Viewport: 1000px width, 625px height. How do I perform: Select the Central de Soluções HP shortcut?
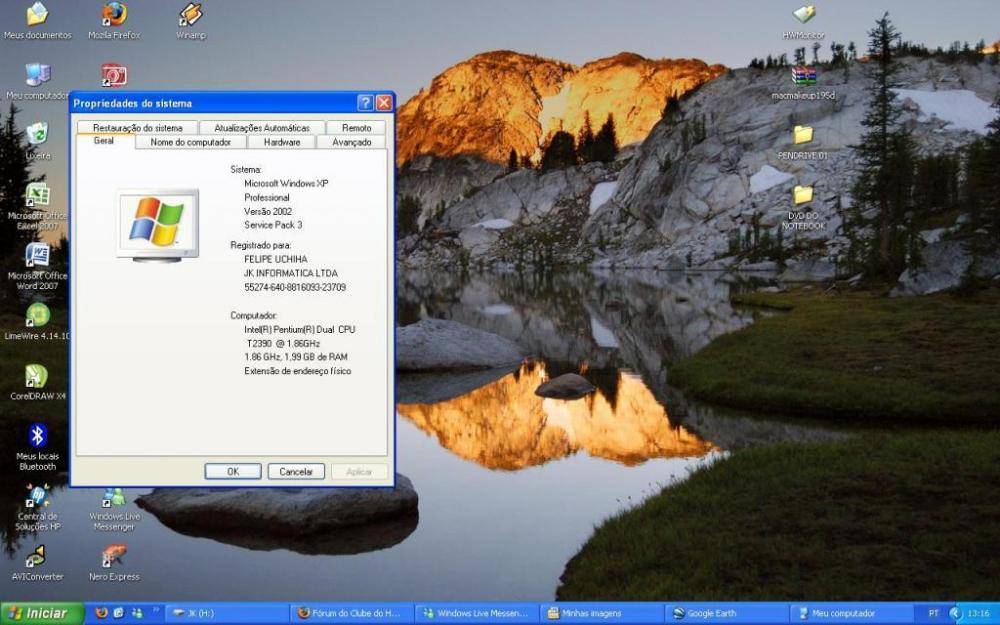(38, 508)
